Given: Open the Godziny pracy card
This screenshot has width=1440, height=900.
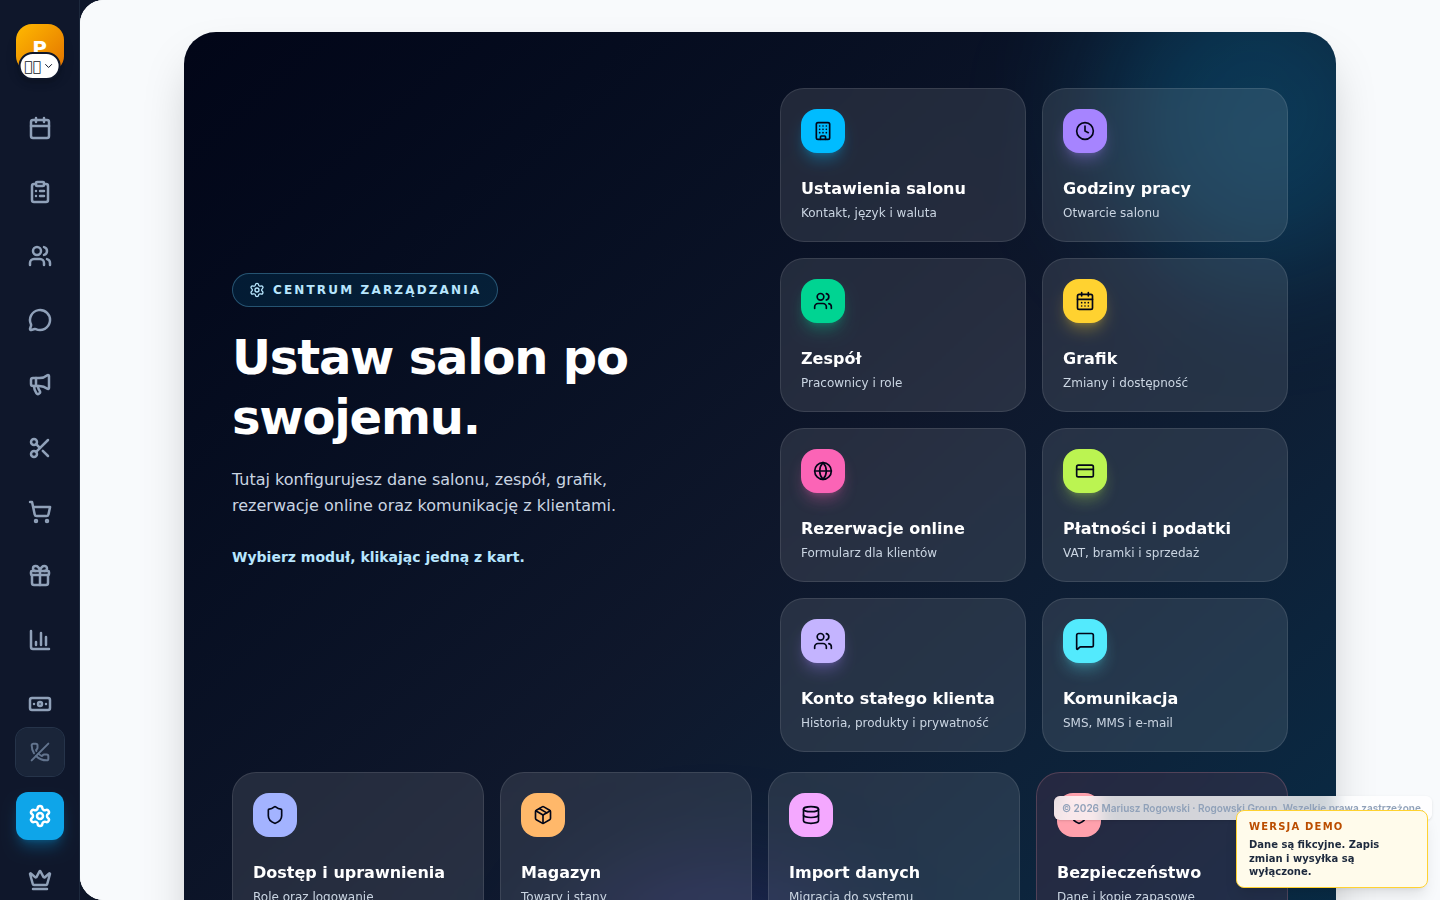Looking at the screenshot, I should pos(1165,165).
